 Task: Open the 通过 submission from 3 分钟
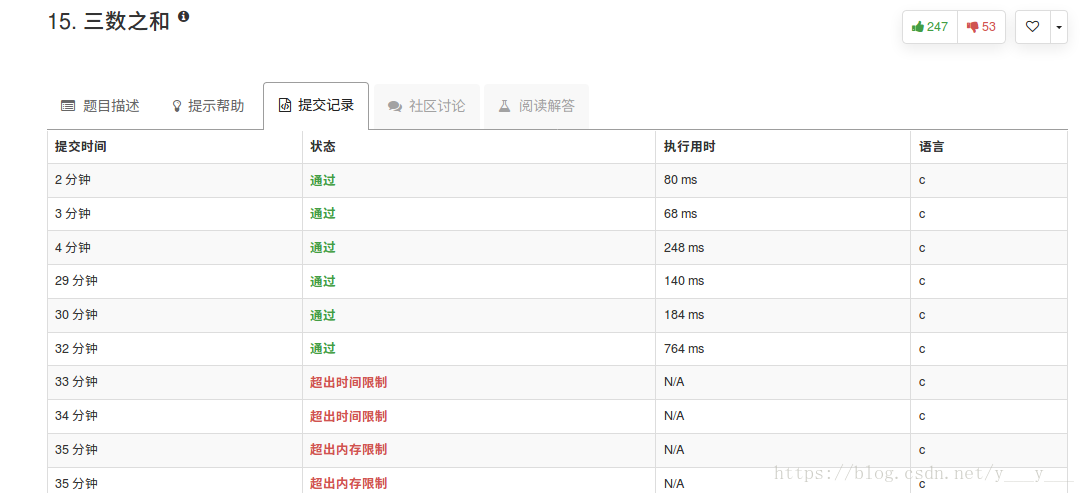(x=322, y=214)
